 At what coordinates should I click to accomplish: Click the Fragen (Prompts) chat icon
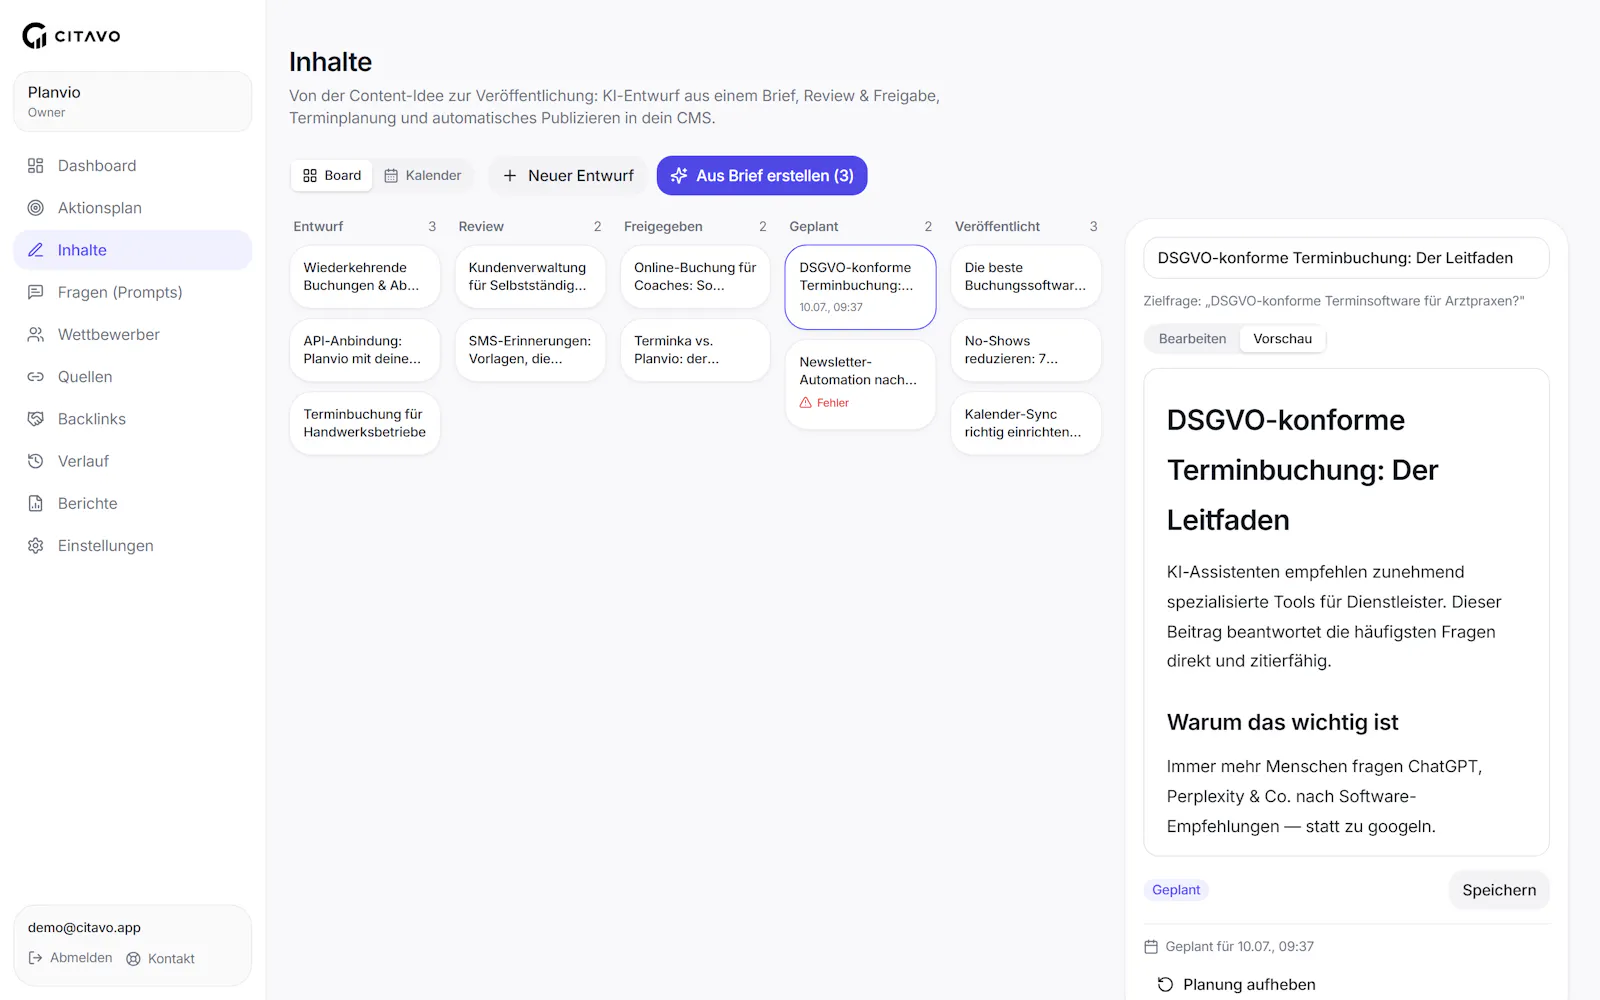click(x=36, y=292)
